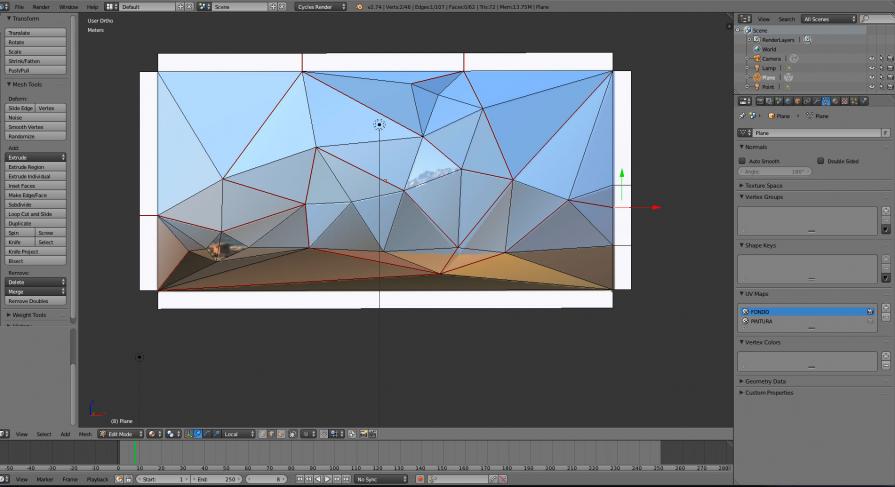Expand the Geometry Data panel
This screenshot has width=895, height=487.
click(765, 381)
